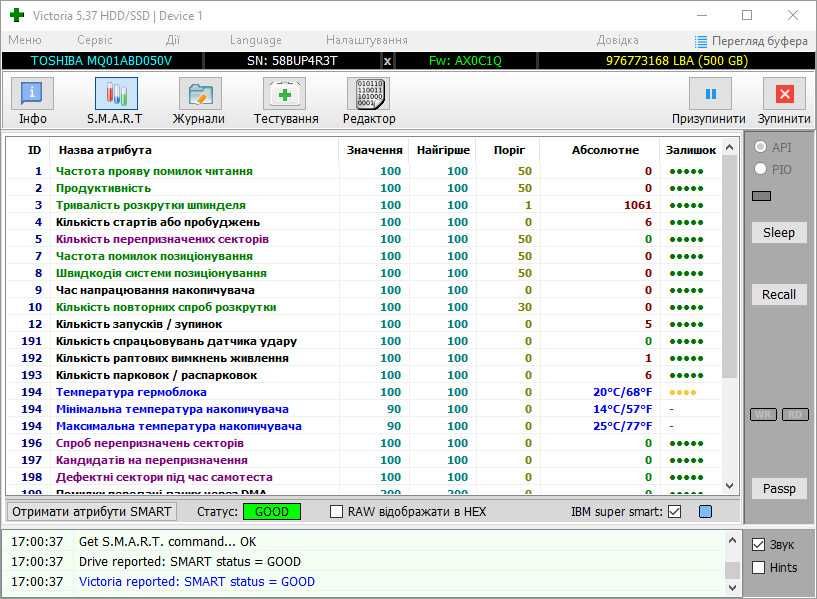Click the 20°C/68°F temperature value

click(x=622, y=392)
